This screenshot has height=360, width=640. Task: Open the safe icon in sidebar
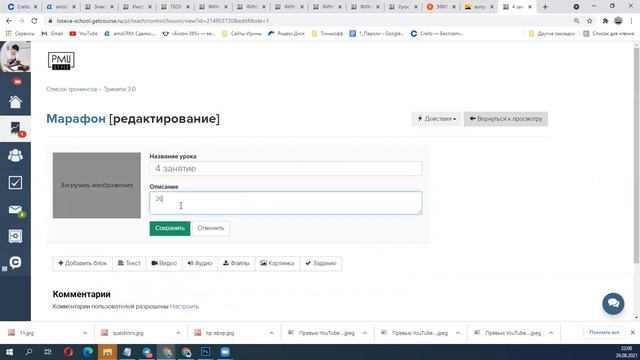(15, 236)
